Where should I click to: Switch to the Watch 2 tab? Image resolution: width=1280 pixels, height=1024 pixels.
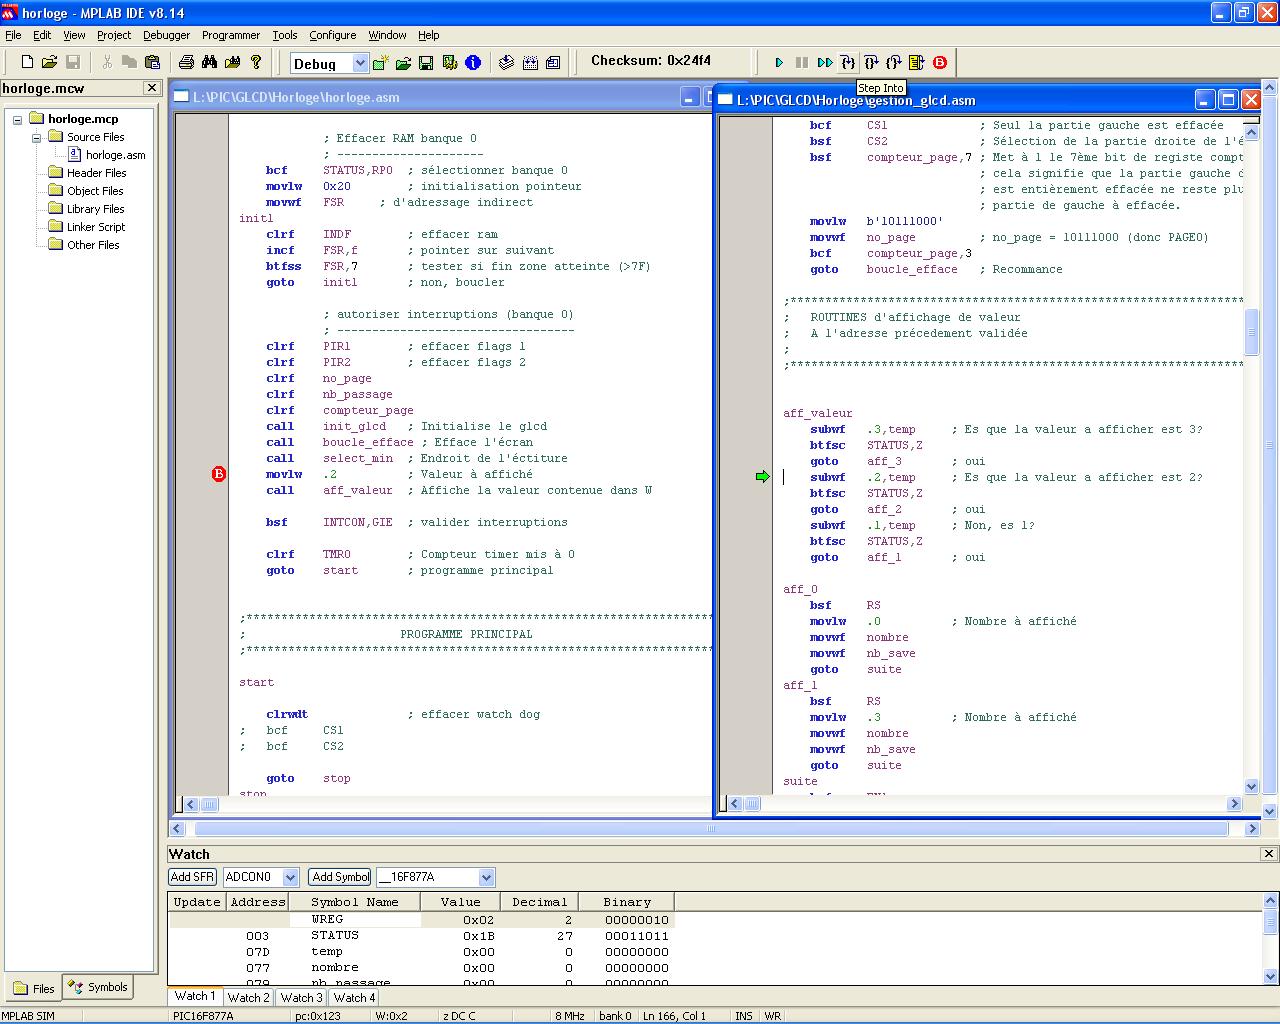tap(248, 997)
